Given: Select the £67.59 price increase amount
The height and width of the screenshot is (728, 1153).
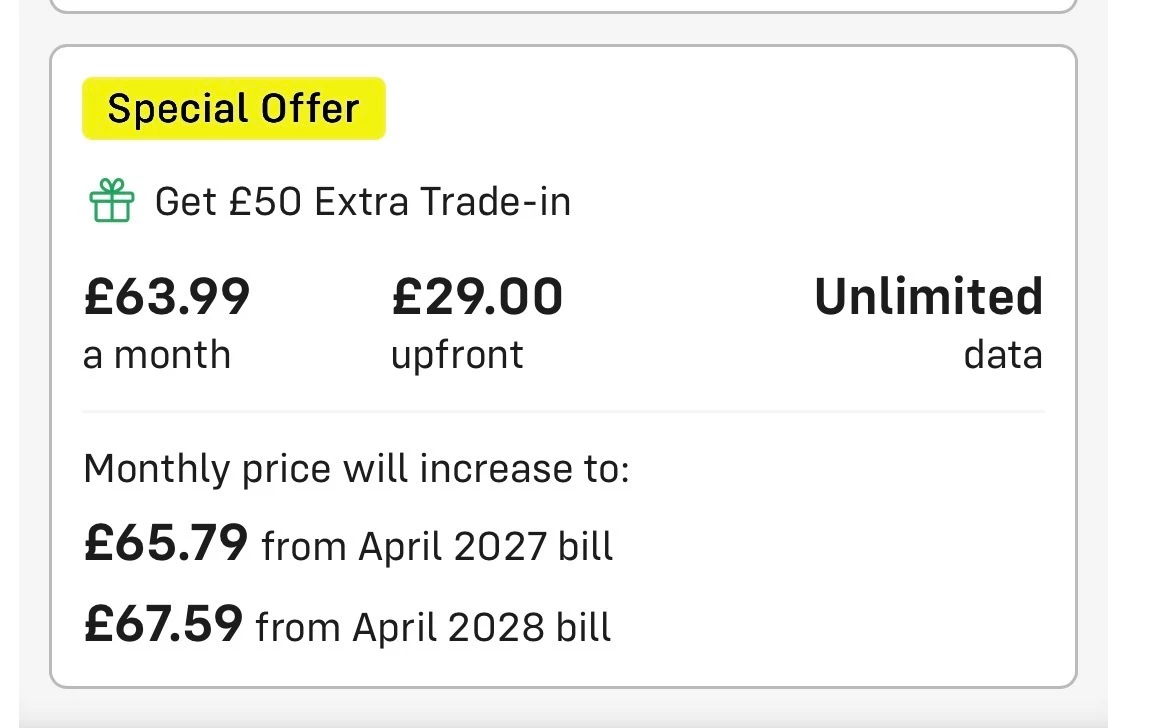Looking at the screenshot, I should point(163,624).
